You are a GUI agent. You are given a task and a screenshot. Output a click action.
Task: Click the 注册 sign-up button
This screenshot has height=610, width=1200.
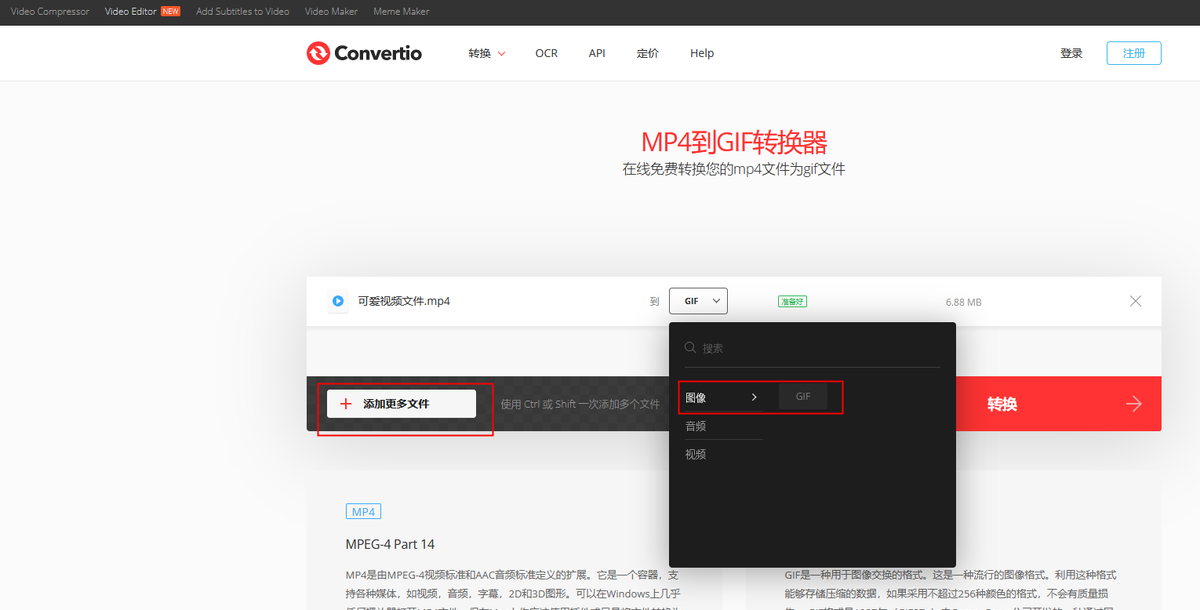[x=1134, y=53]
